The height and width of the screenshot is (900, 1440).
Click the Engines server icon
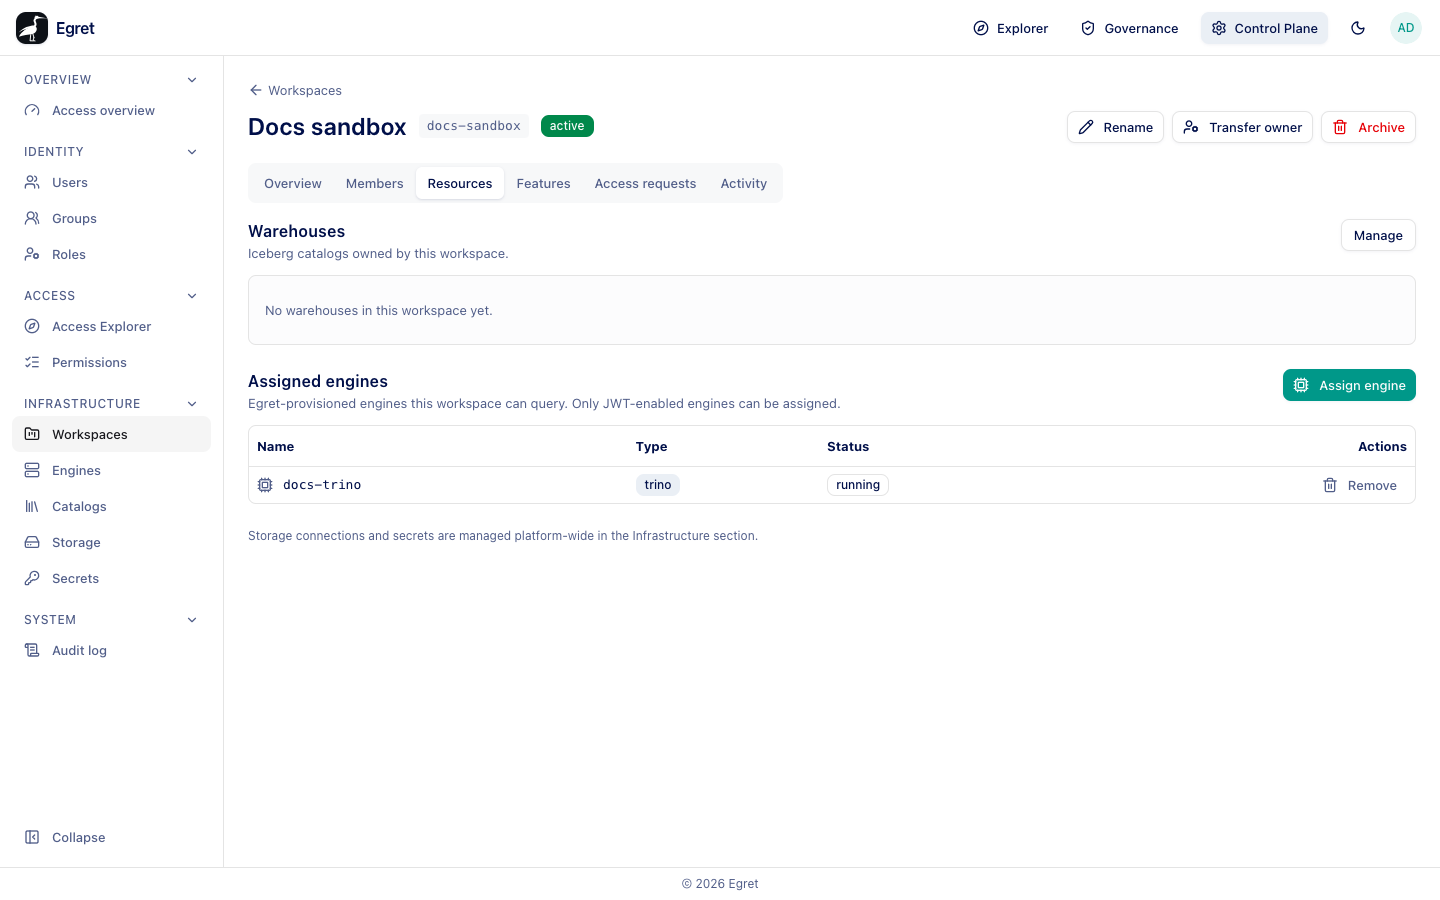[32, 470]
